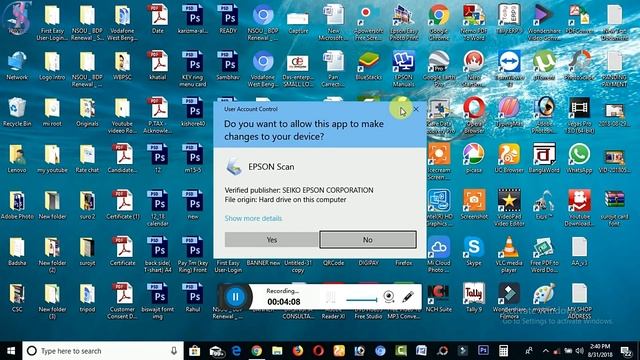Select the MY SHOP ADDRESS file on desktop
The width and height of the screenshot is (640, 360).
579,301
